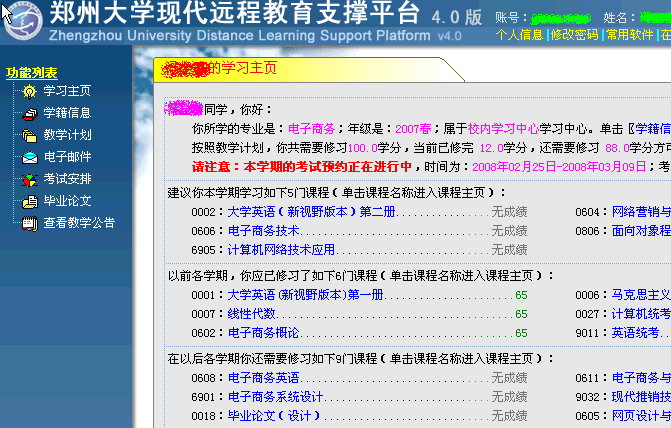Open course 大学英语(新视野版本)第二册
671x428 pixels.
311,211
